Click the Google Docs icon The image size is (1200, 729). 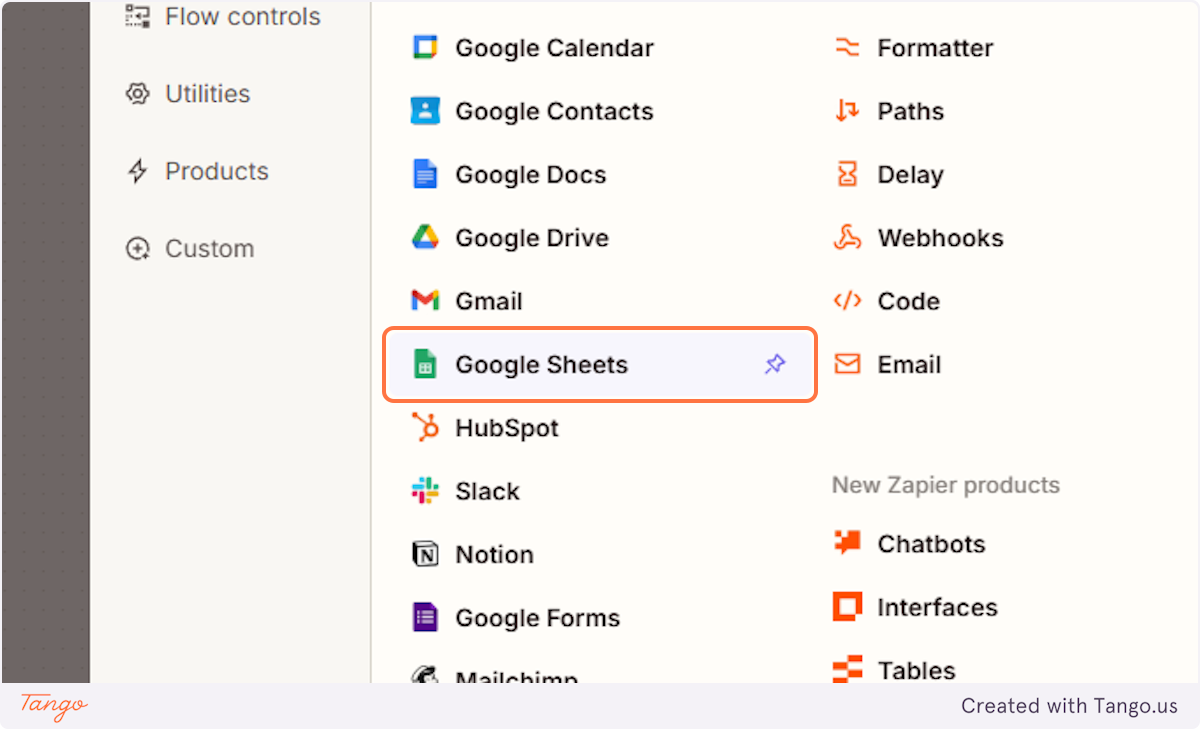coord(425,174)
